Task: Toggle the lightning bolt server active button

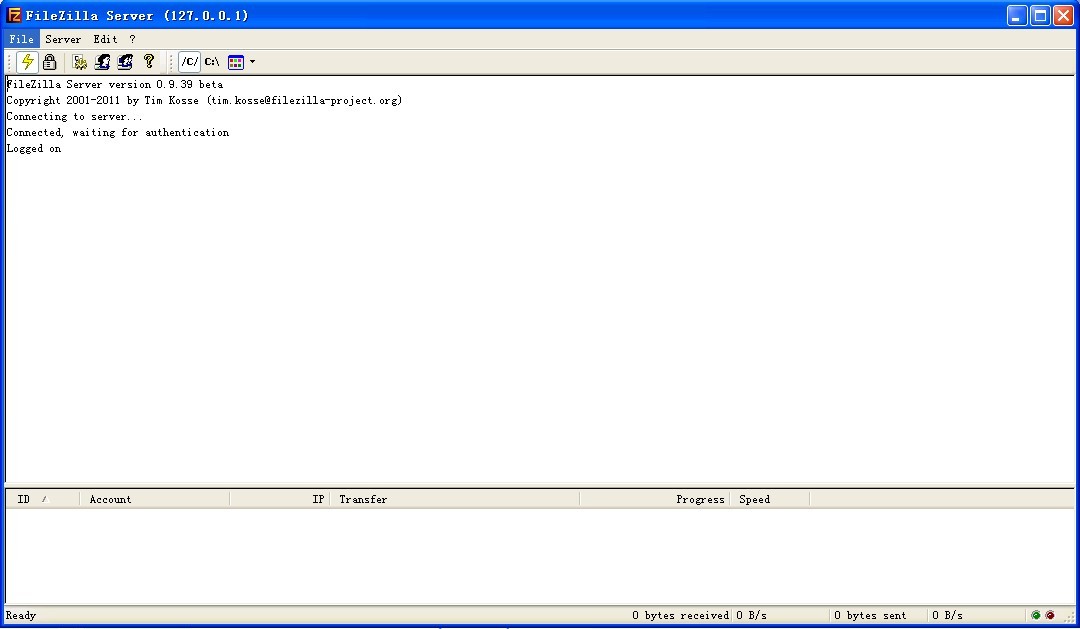Action: point(28,62)
